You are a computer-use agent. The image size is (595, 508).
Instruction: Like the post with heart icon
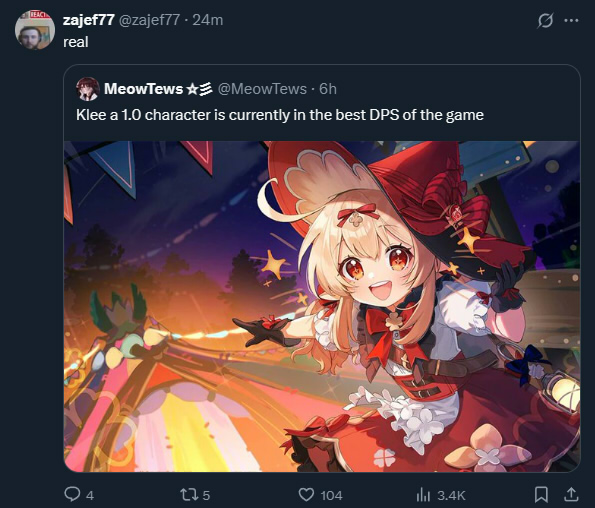[x=306, y=495]
